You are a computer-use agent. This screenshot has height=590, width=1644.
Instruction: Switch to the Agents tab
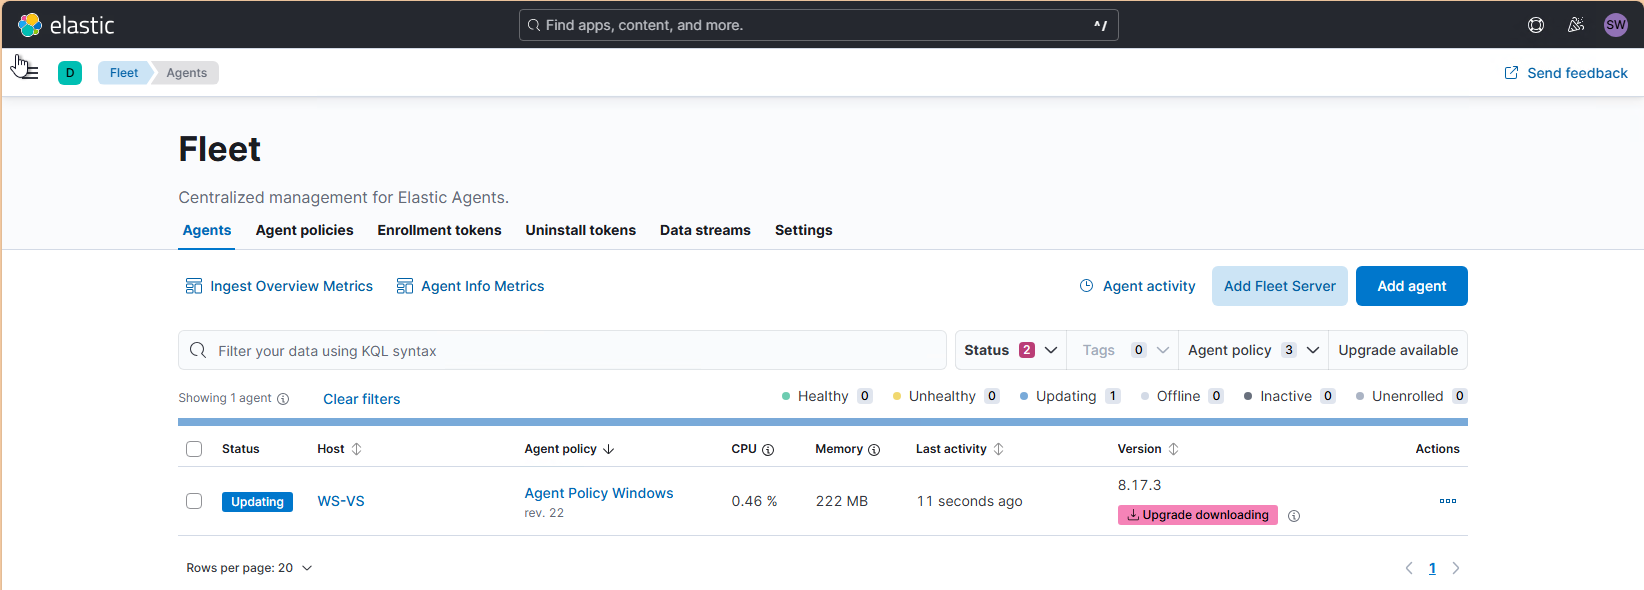point(207,230)
